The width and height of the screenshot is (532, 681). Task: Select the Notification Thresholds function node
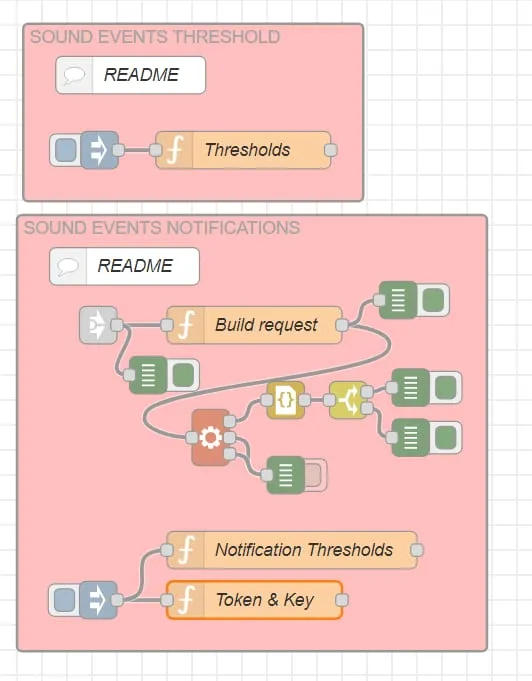pyautogui.click(x=292, y=550)
